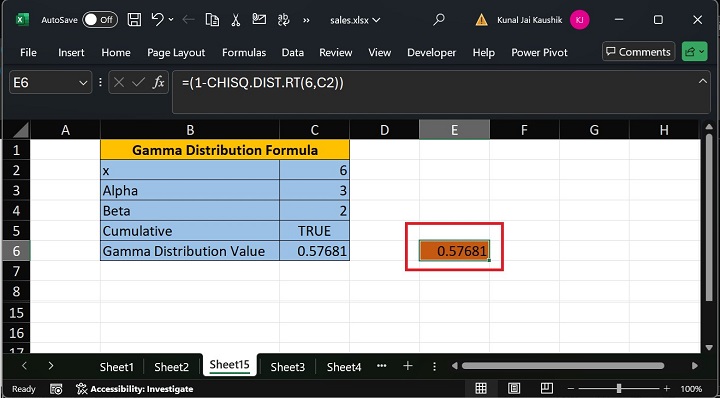The height and width of the screenshot is (398, 720).
Task: Collapse the formula bar chevron
Action: click(703, 82)
